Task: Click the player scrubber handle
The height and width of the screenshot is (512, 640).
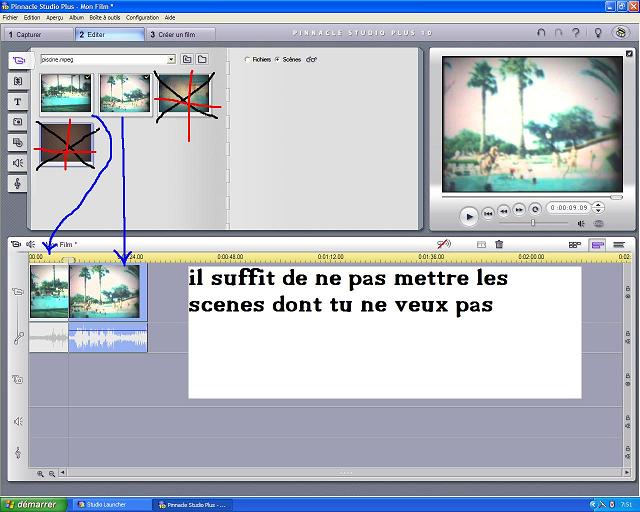Action: (x=616, y=197)
